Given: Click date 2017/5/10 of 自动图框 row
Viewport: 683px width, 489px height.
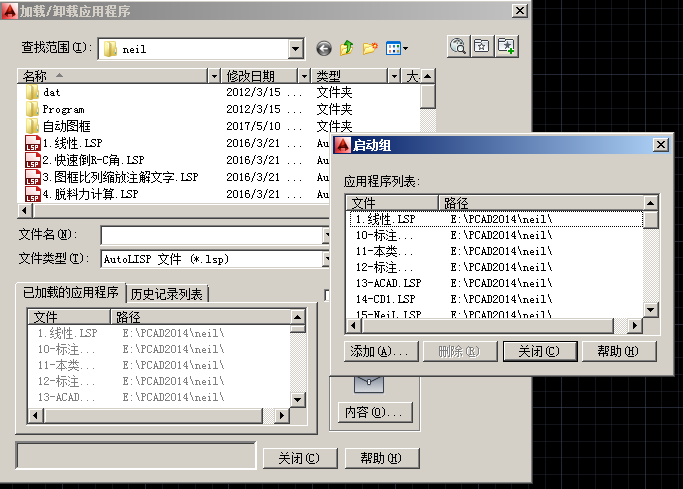Looking at the screenshot, I should tap(254, 126).
